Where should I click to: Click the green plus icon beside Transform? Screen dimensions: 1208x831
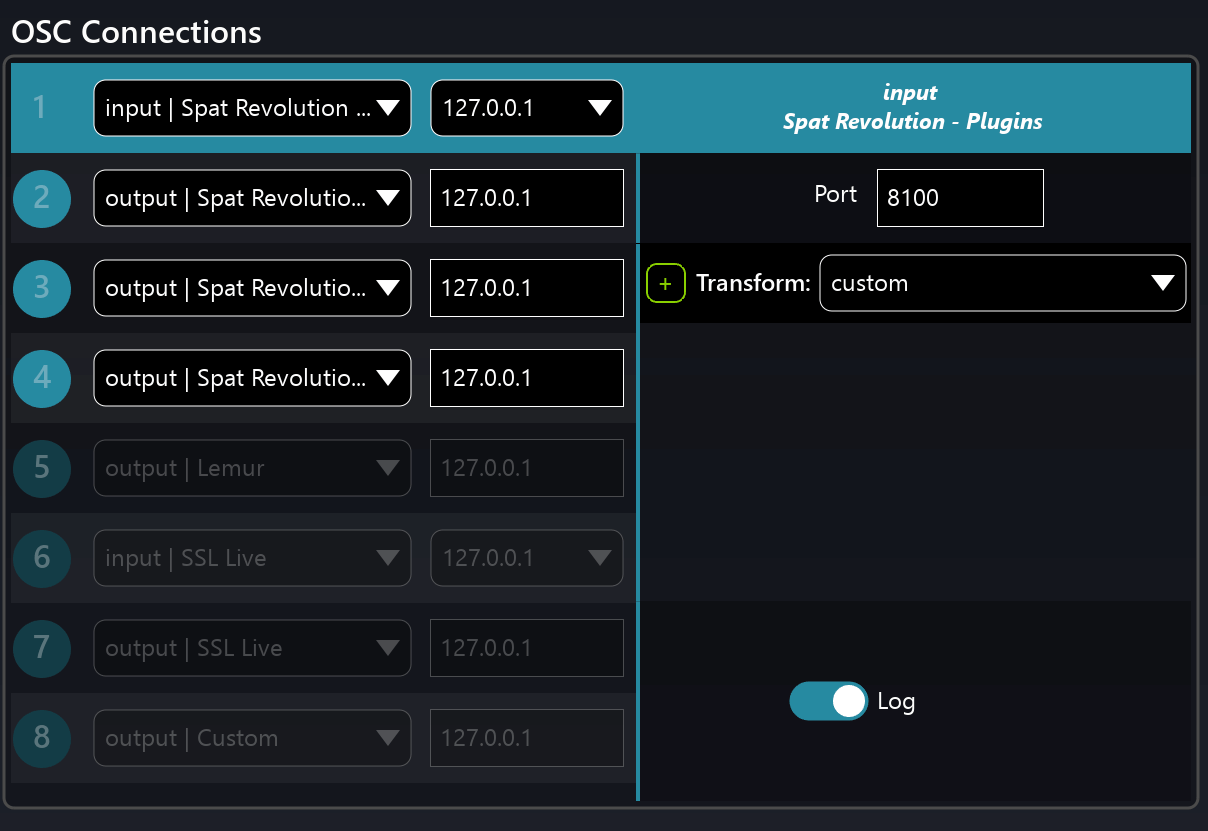click(666, 284)
